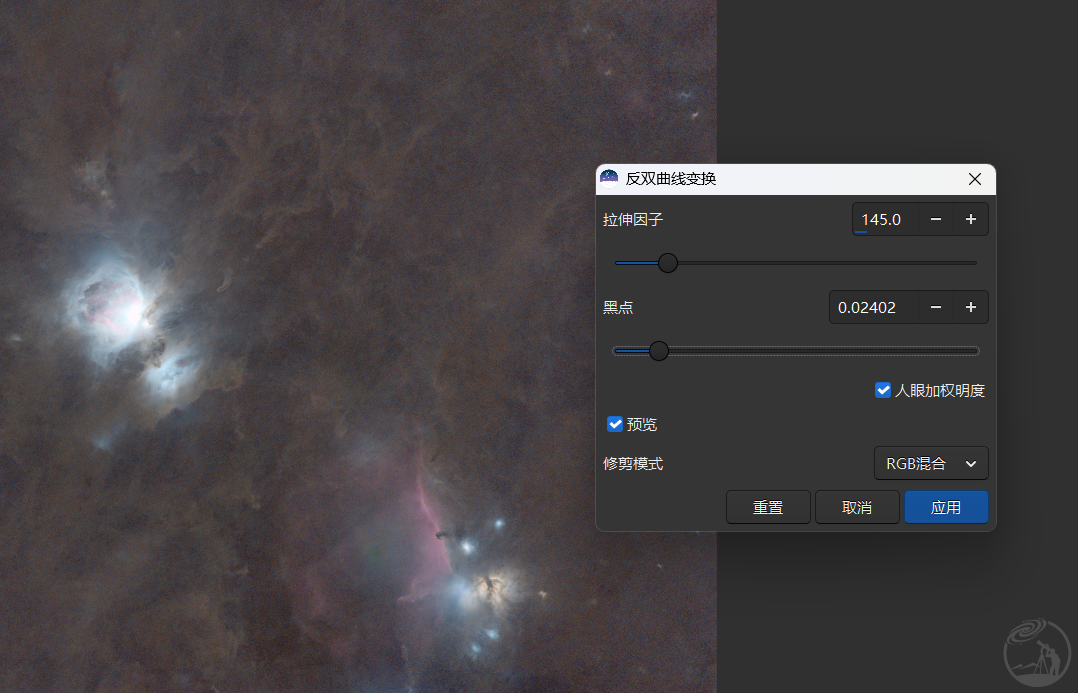Image resolution: width=1078 pixels, height=693 pixels.
Task: Click the app icon in dialog title bar
Action: [608, 179]
